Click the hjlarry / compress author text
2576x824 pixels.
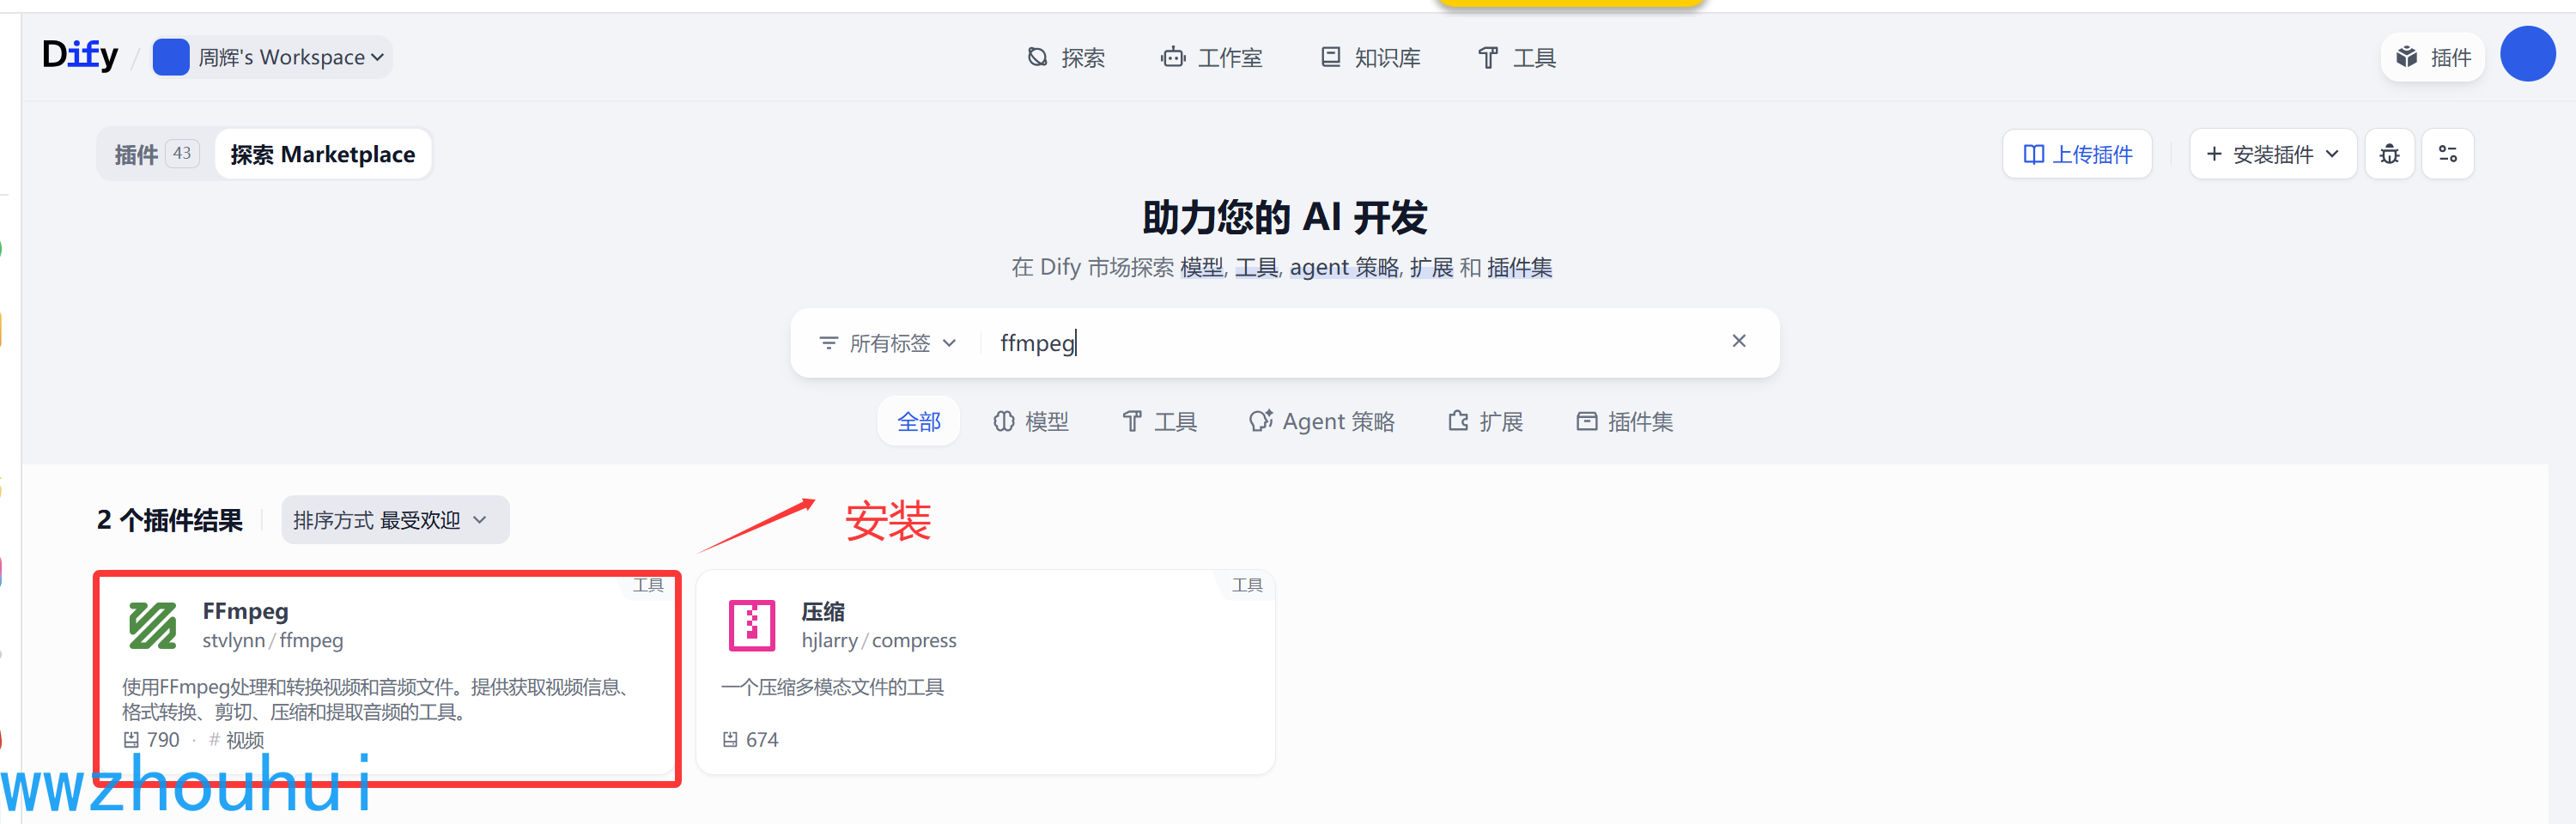(879, 640)
